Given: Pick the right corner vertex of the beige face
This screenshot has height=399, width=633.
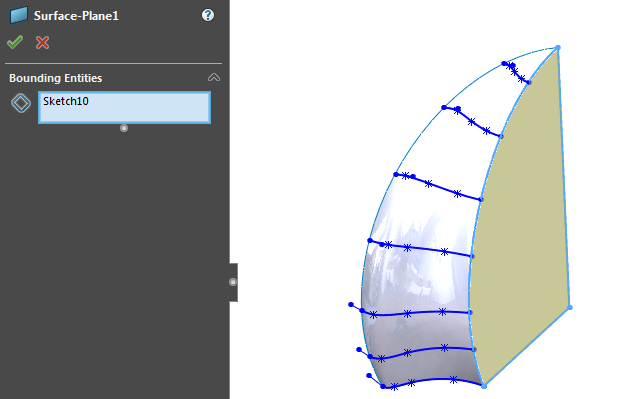Looking at the screenshot, I should tap(570, 308).
